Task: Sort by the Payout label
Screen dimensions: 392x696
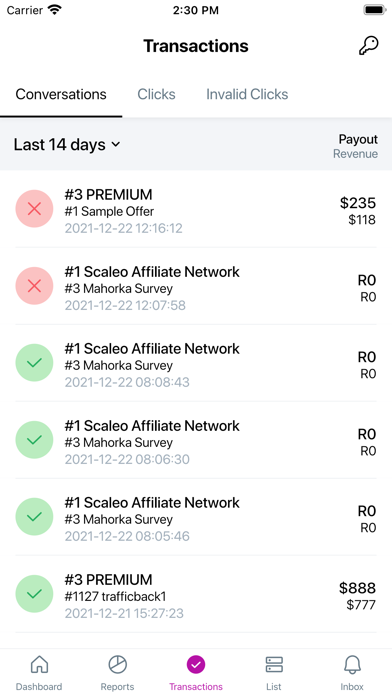Action: (358, 139)
